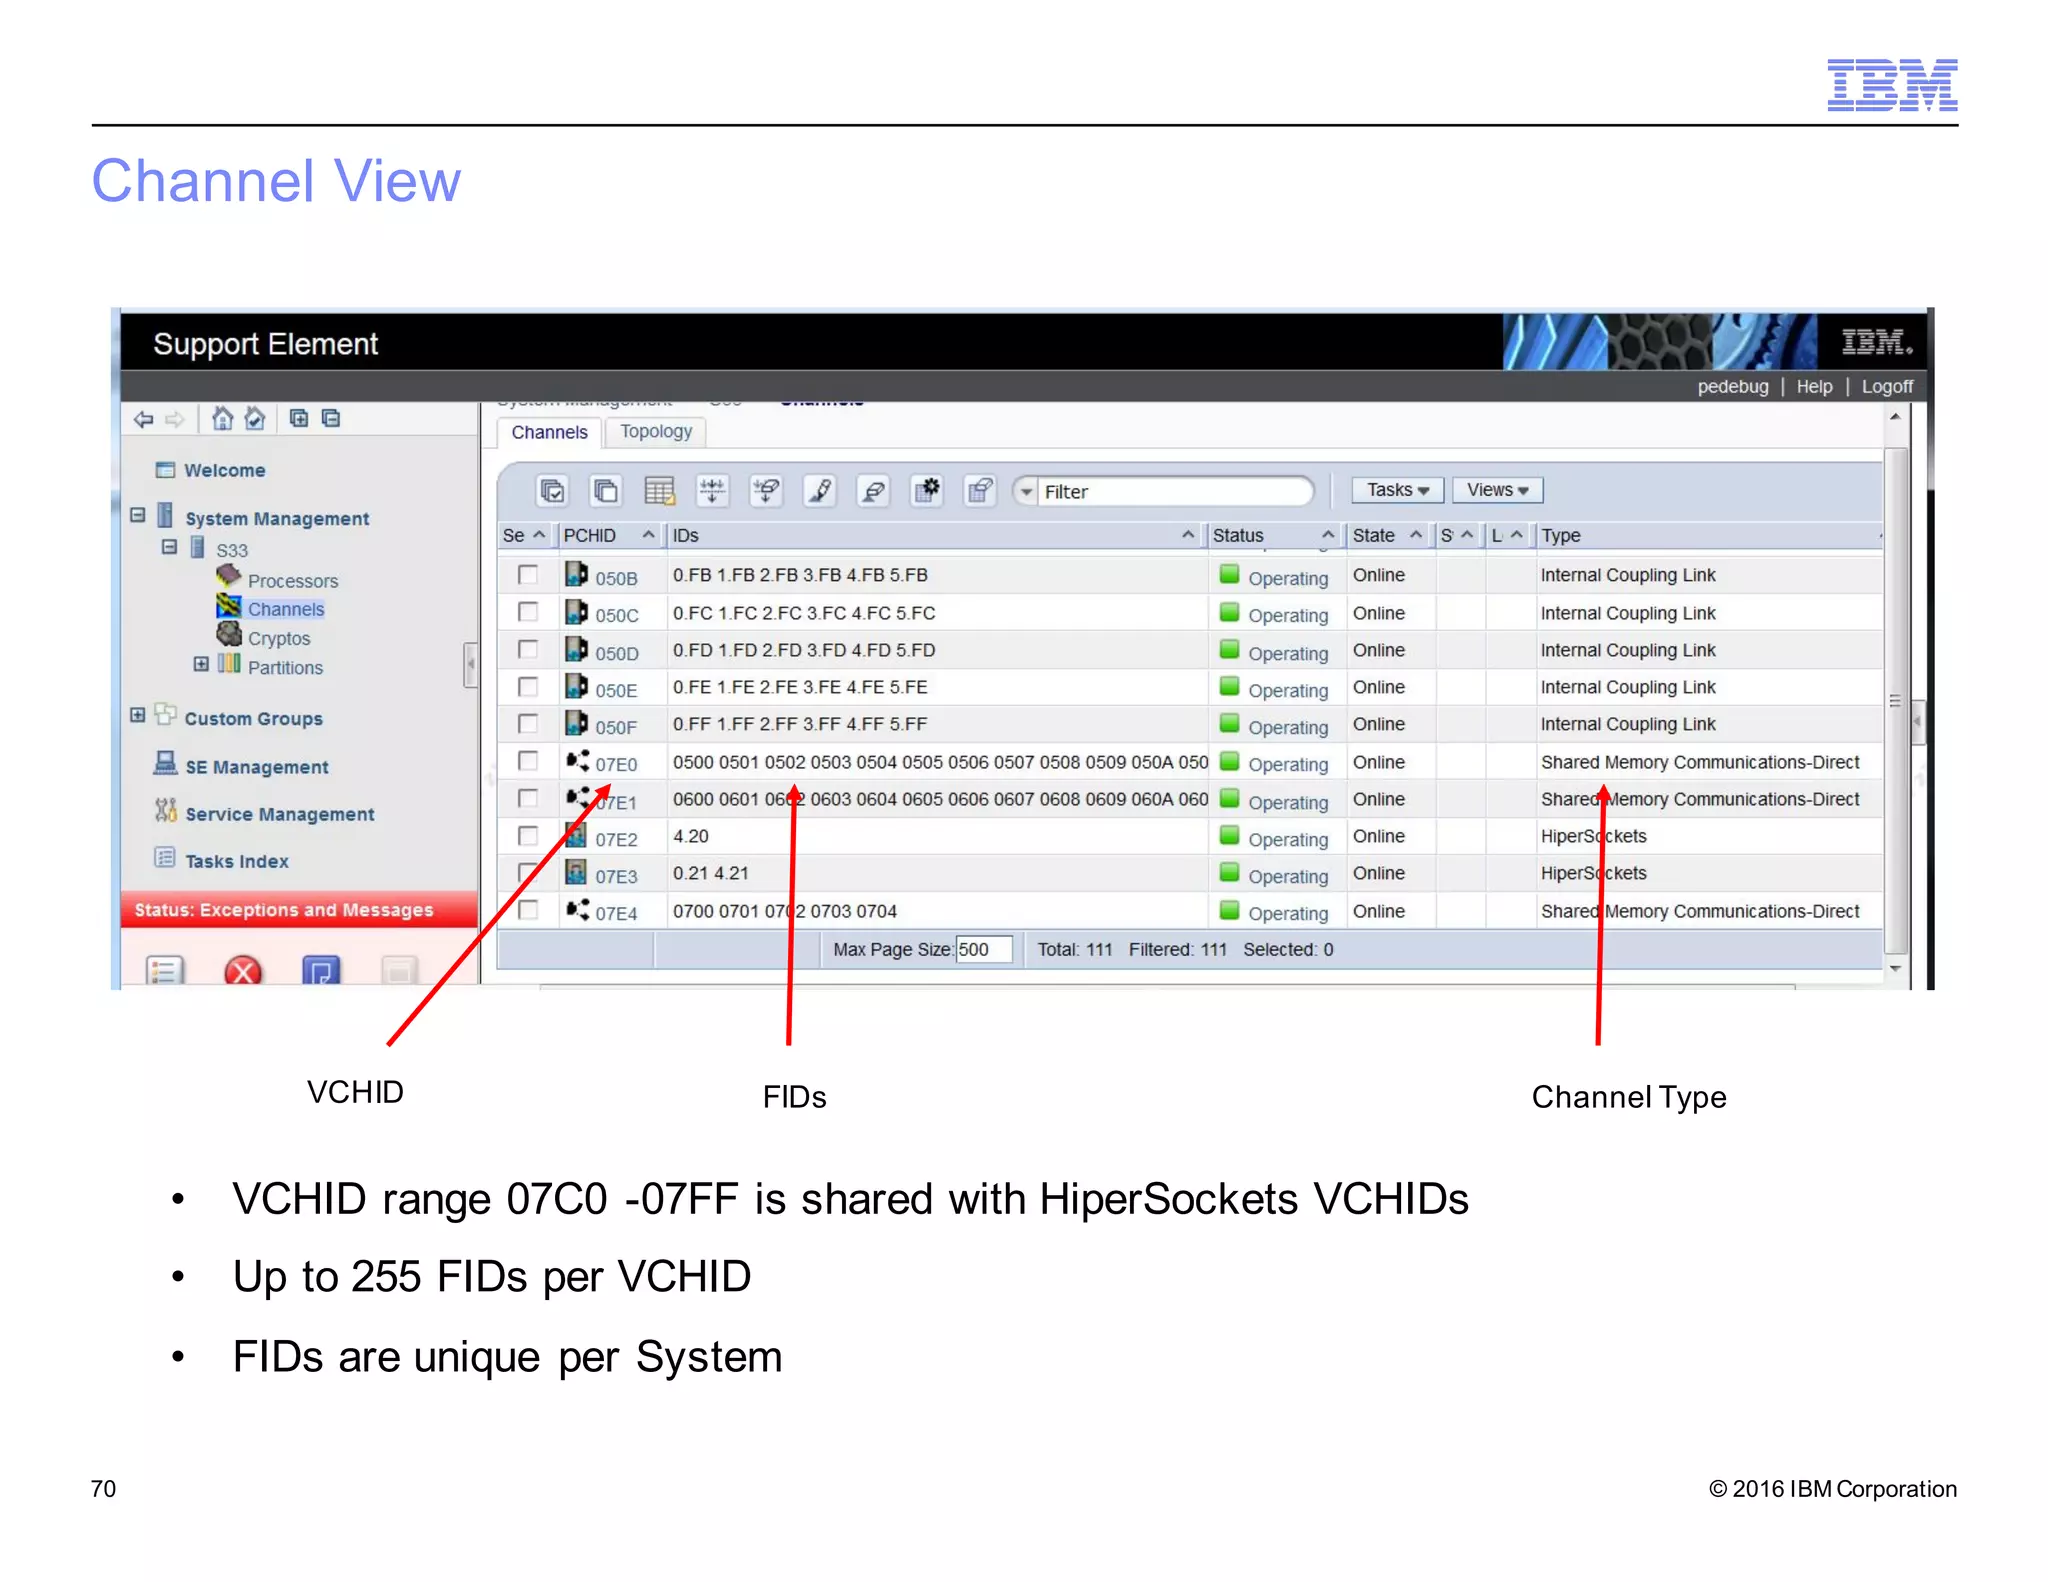This screenshot has height=1582, width=2048.
Task: Open the Filter dropdown arrow
Action: pyautogui.click(x=1026, y=491)
